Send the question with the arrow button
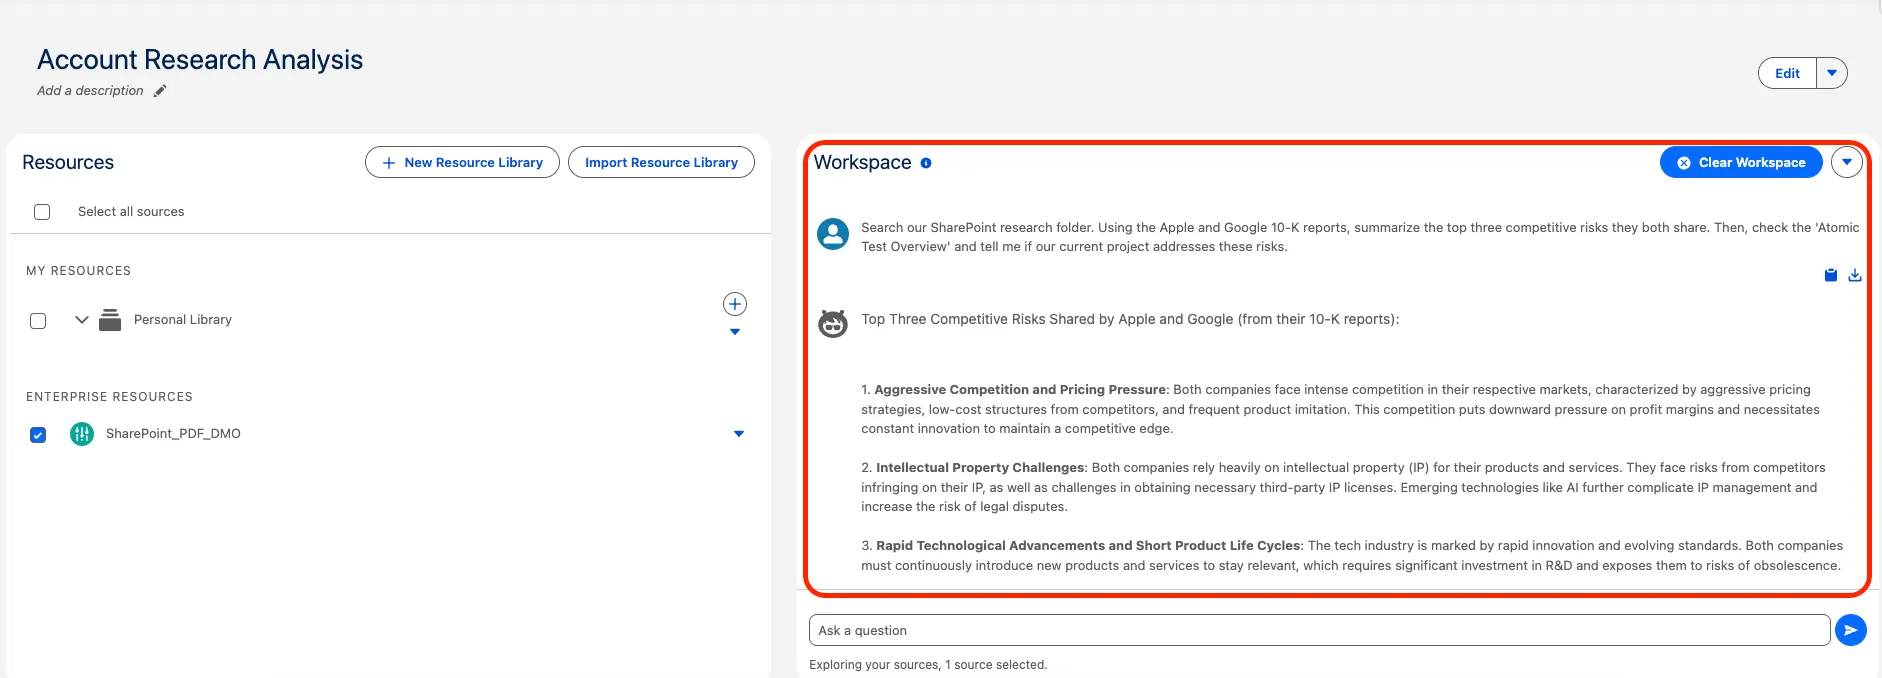 tap(1851, 630)
